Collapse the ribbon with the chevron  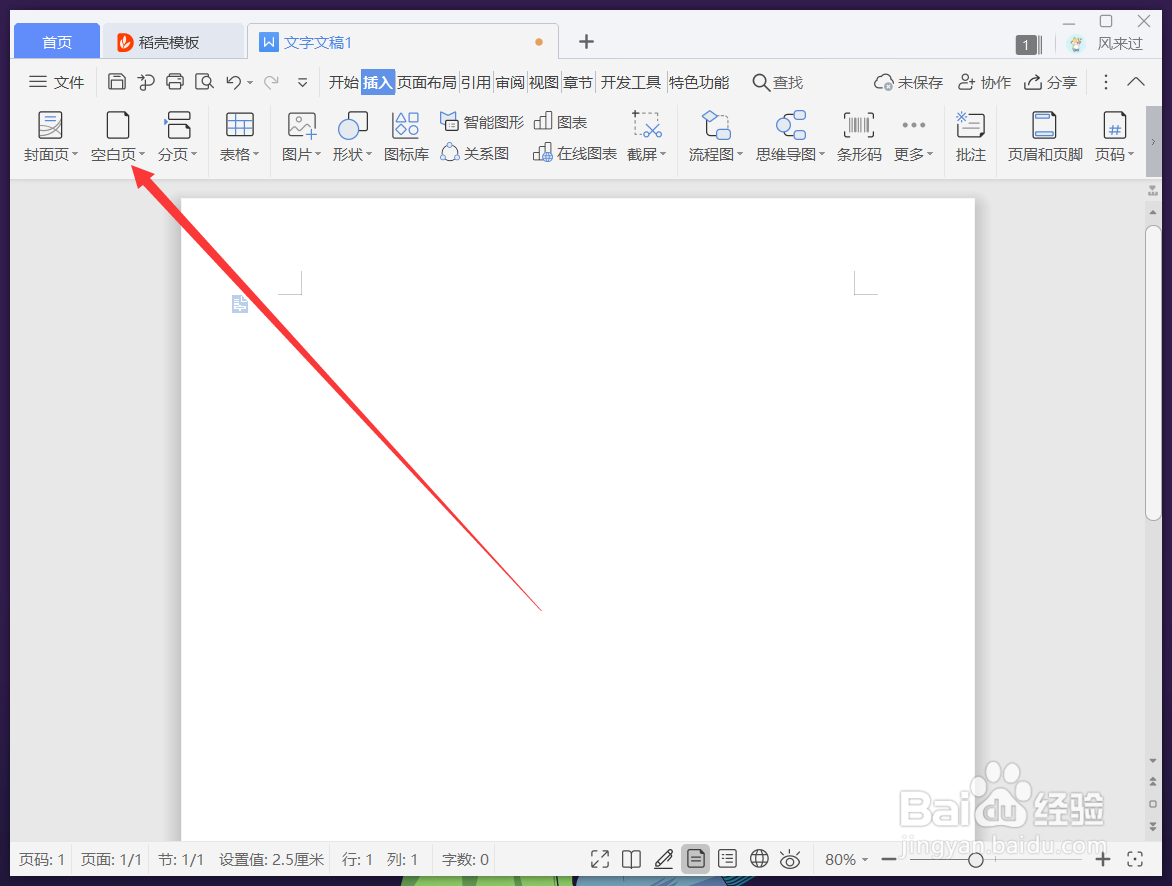point(1135,81)
